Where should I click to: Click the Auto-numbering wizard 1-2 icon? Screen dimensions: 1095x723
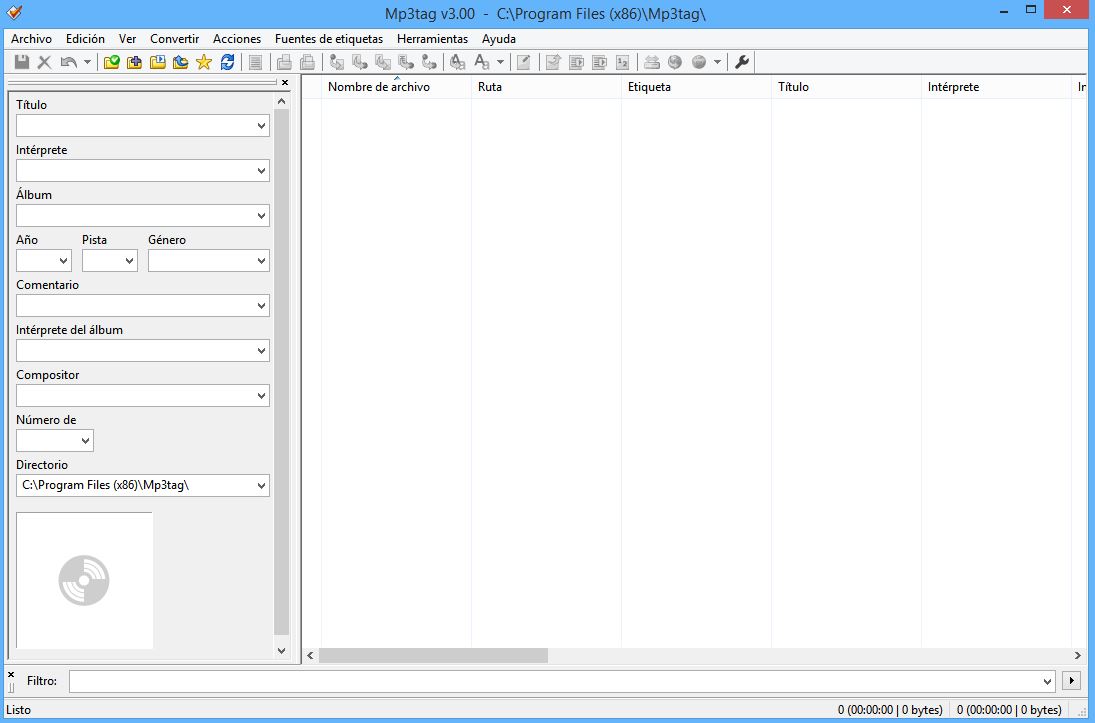pos(622,62)
